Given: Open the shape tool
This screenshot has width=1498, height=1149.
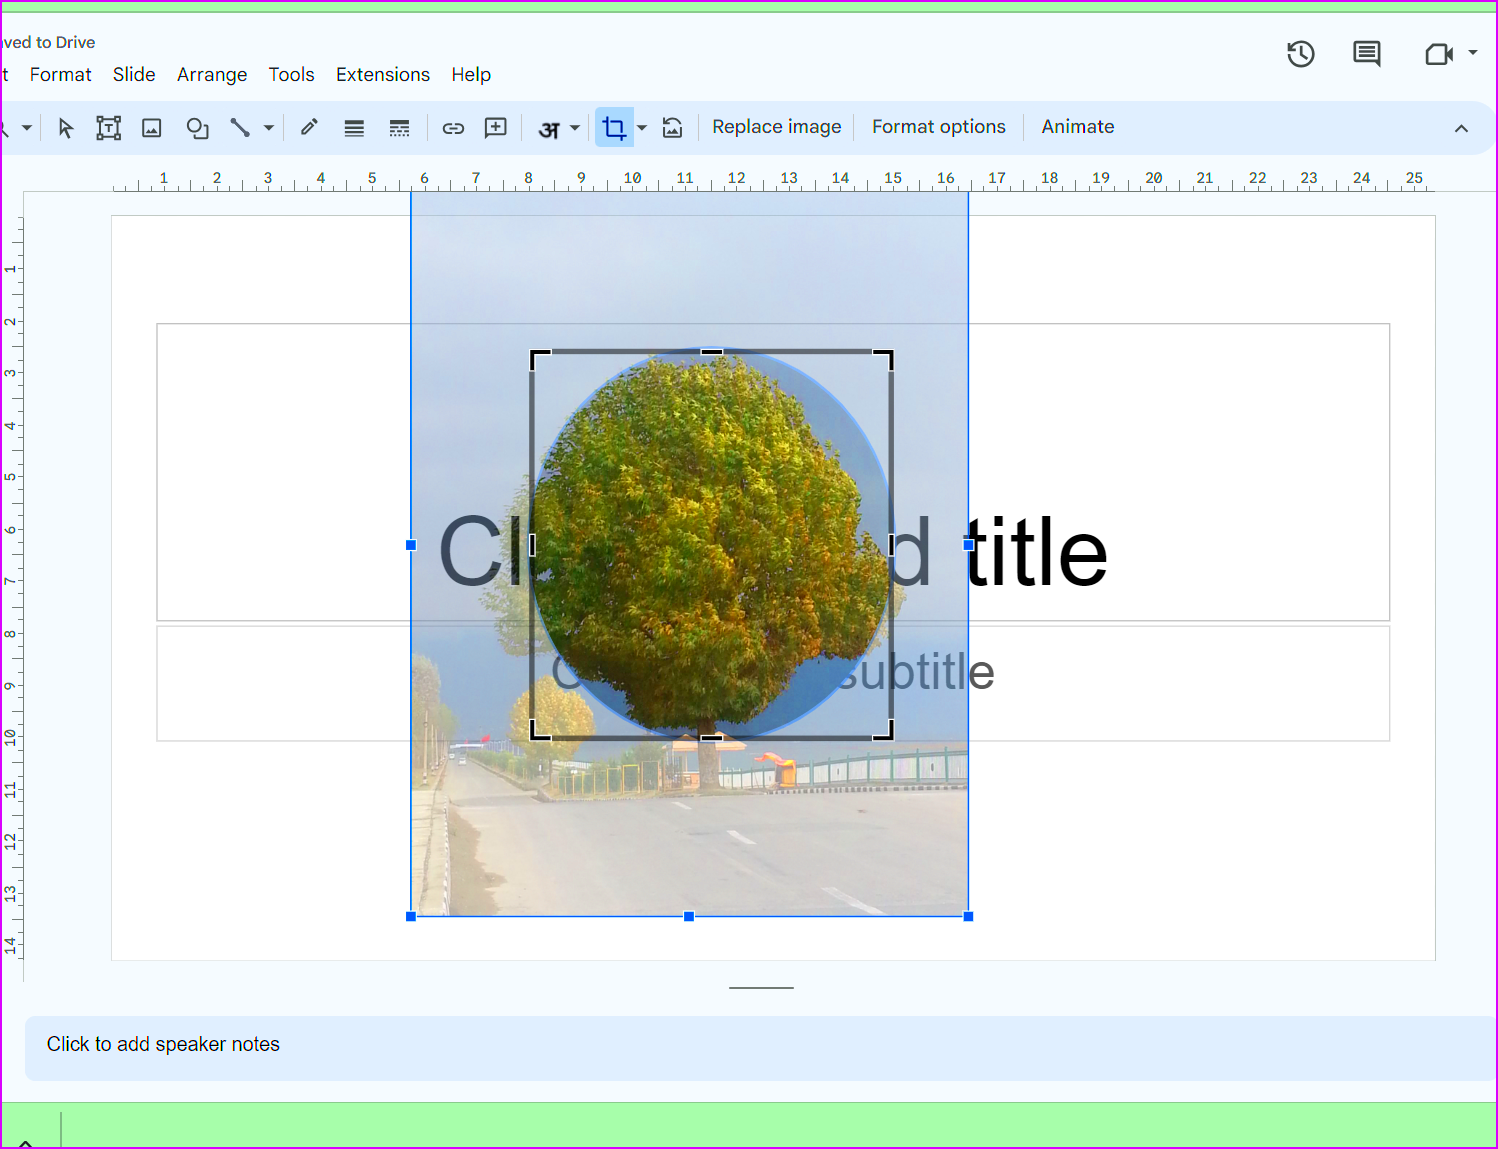Looking at the screenshot, I should pos(197,128).
